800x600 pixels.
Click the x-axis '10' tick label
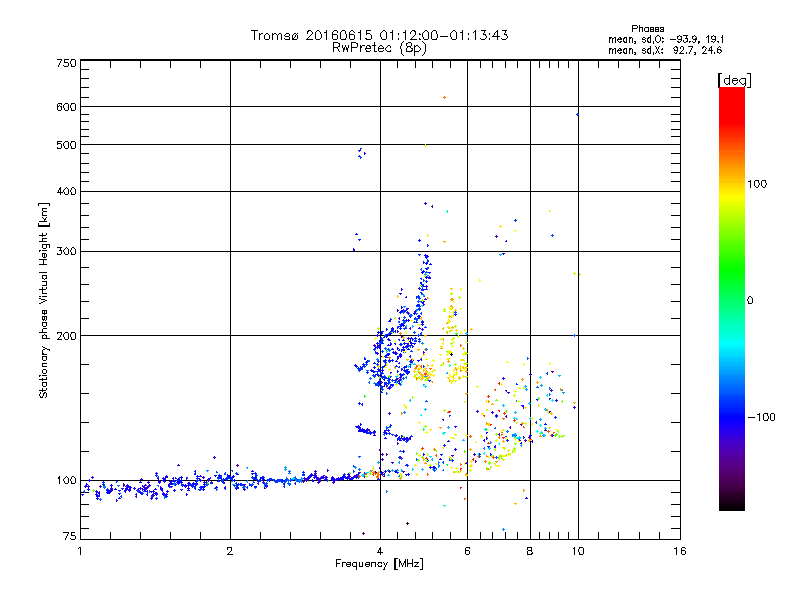pos(578,551)
